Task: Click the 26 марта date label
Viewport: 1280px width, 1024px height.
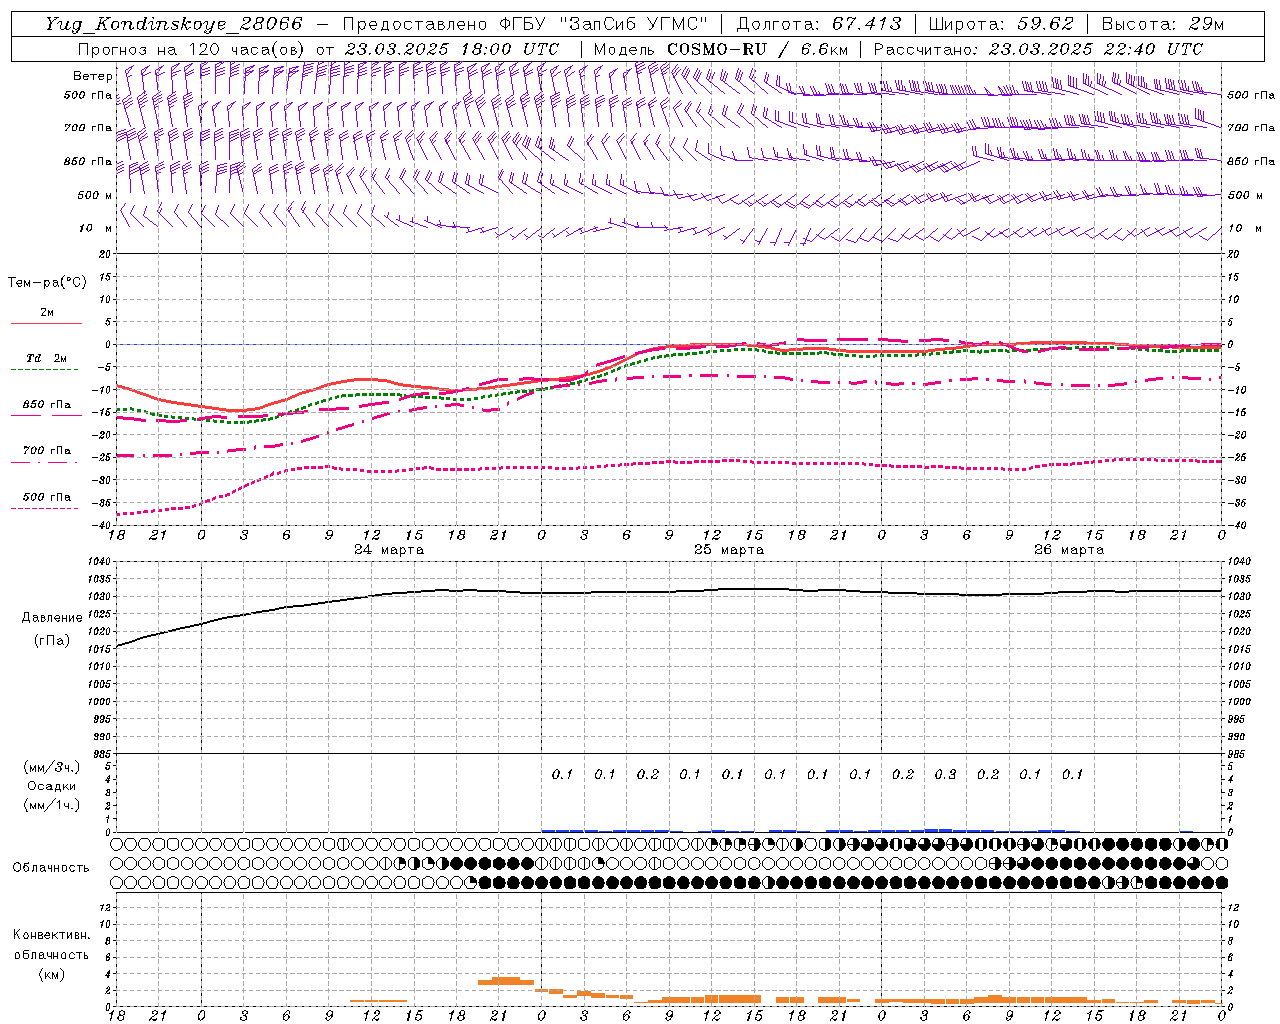Action: point(1069,550)
